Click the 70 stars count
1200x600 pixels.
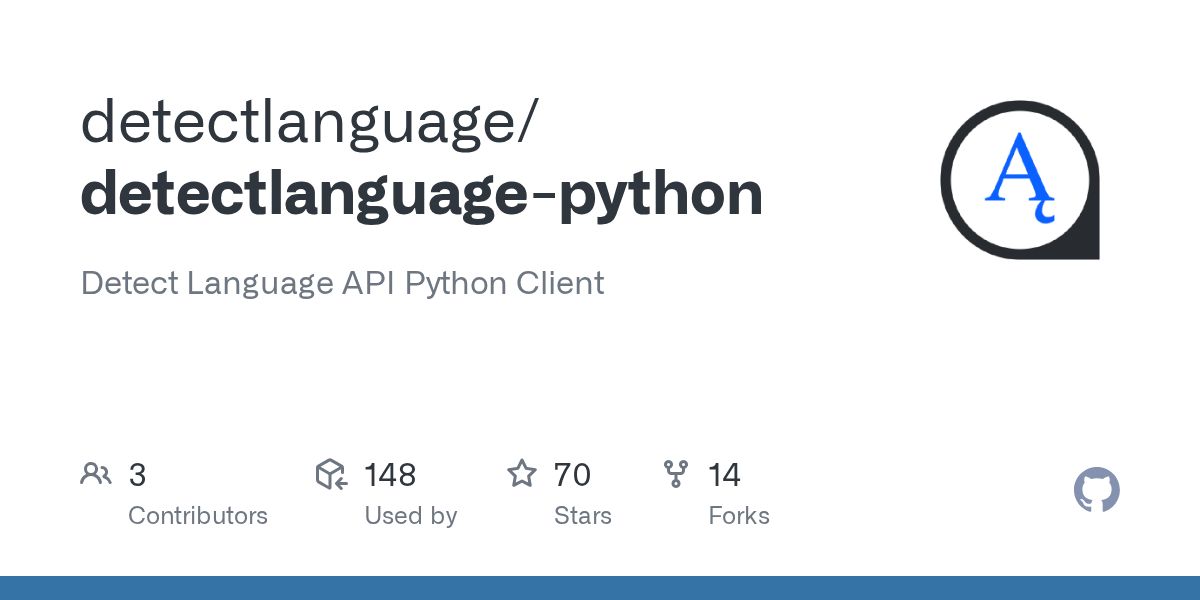[x=571, y=475]
